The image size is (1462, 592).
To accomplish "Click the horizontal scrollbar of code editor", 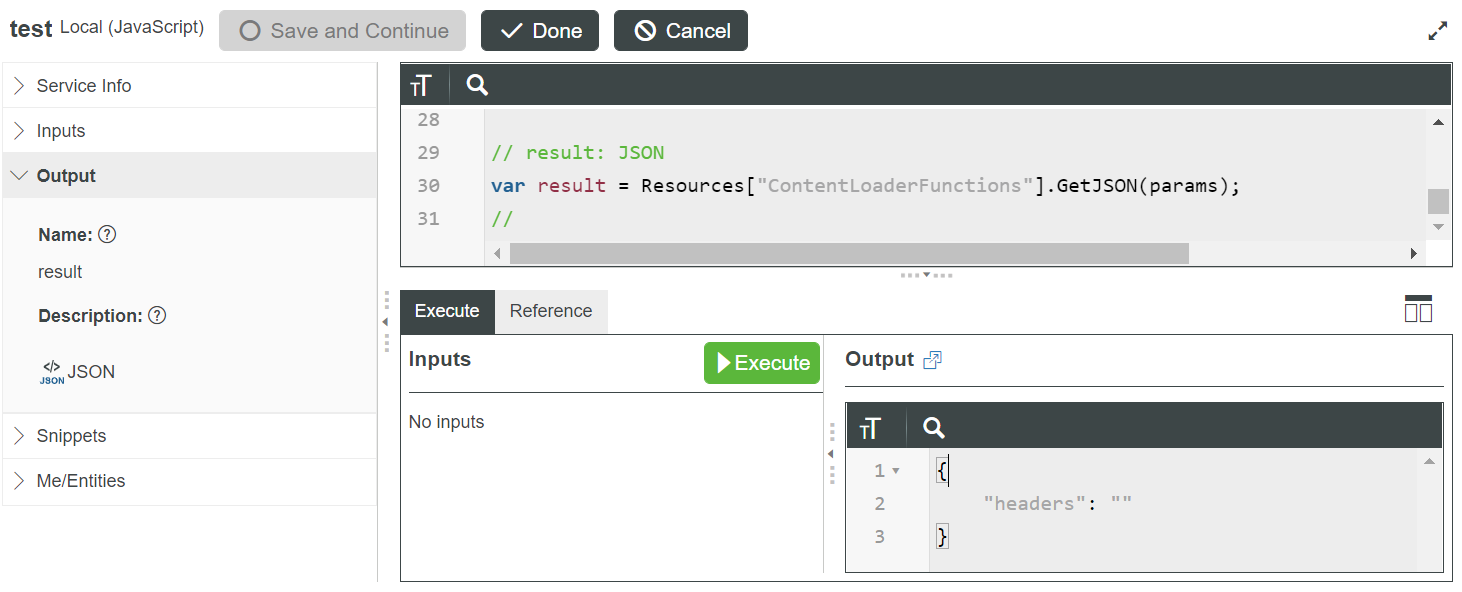I will [x=848, y=254].
